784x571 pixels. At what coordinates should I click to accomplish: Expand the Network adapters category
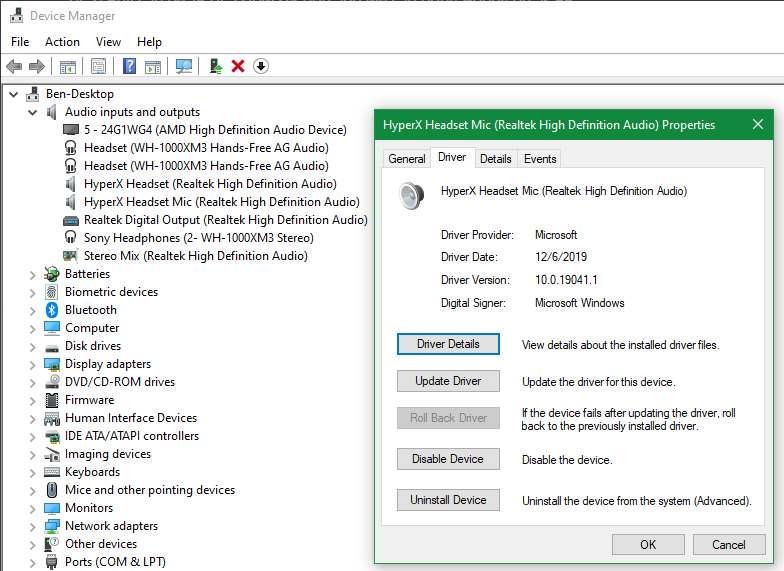pyautogui.click(x=32, y=526)
